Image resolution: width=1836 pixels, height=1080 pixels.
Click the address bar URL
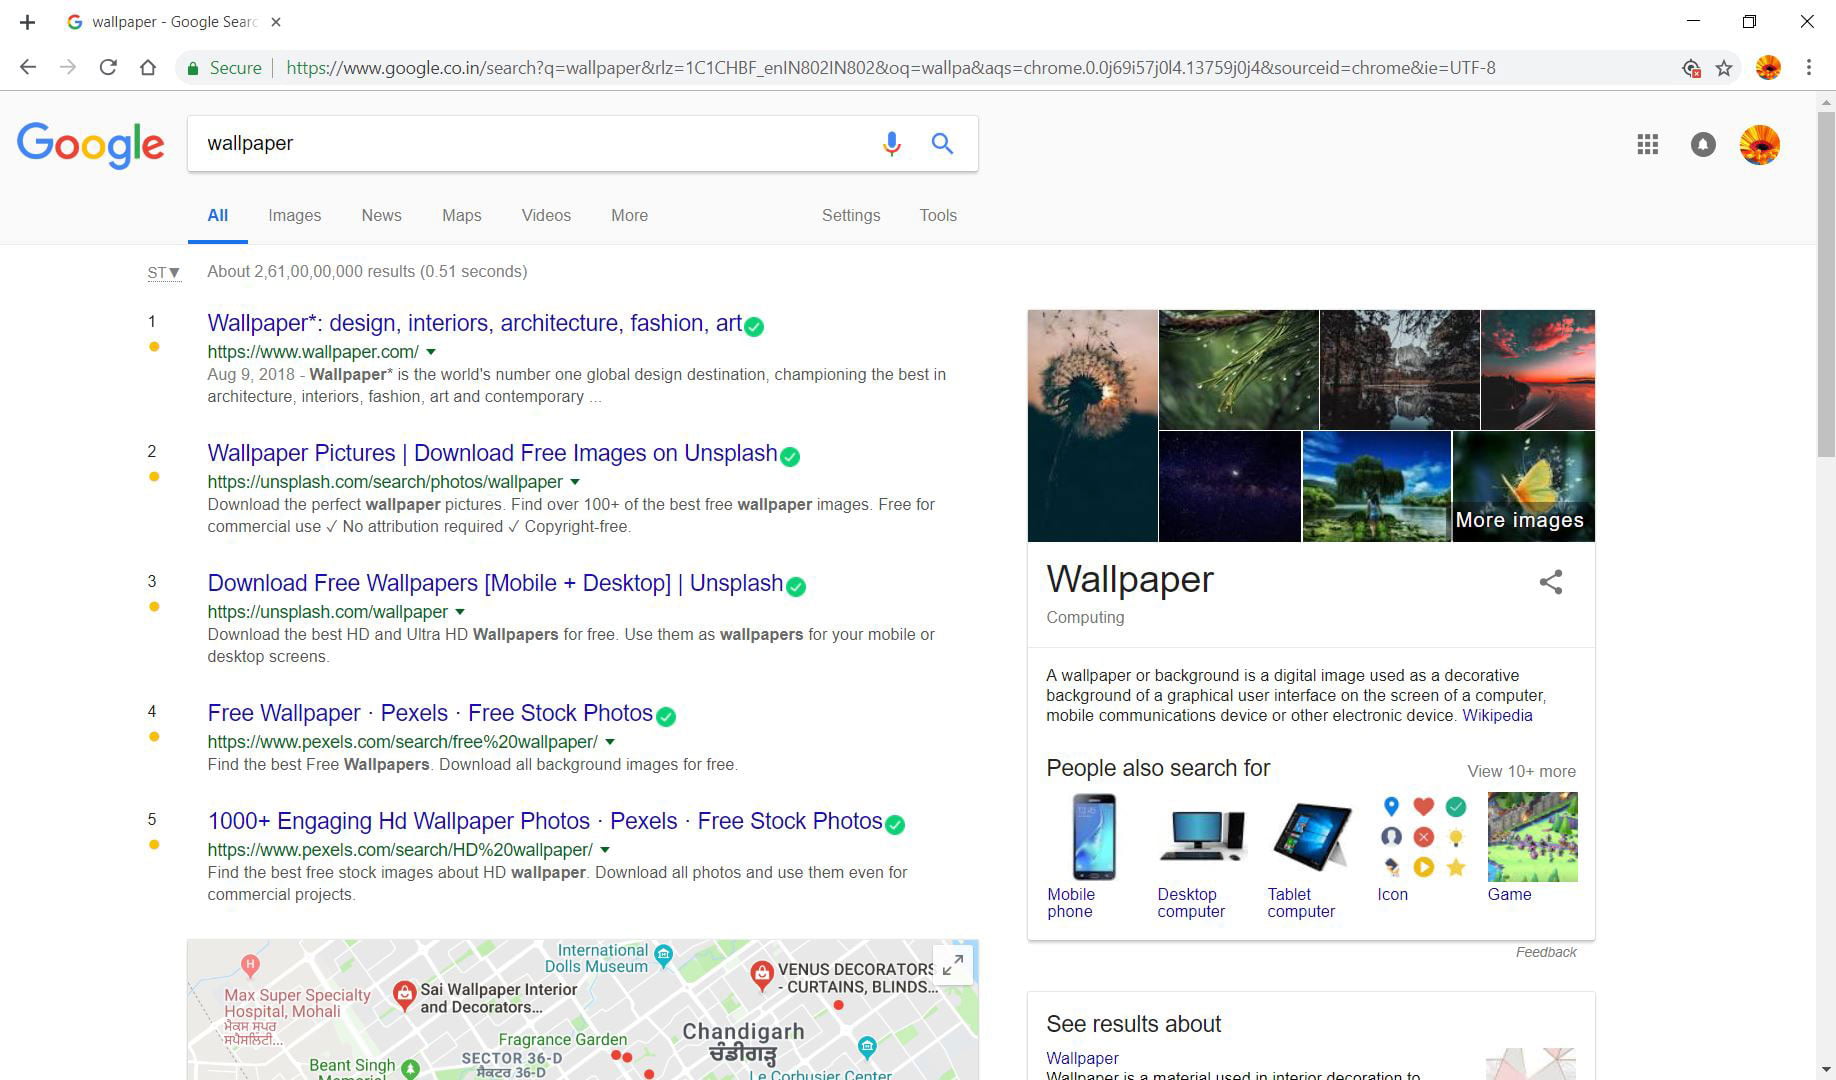[x=890, y=68]
